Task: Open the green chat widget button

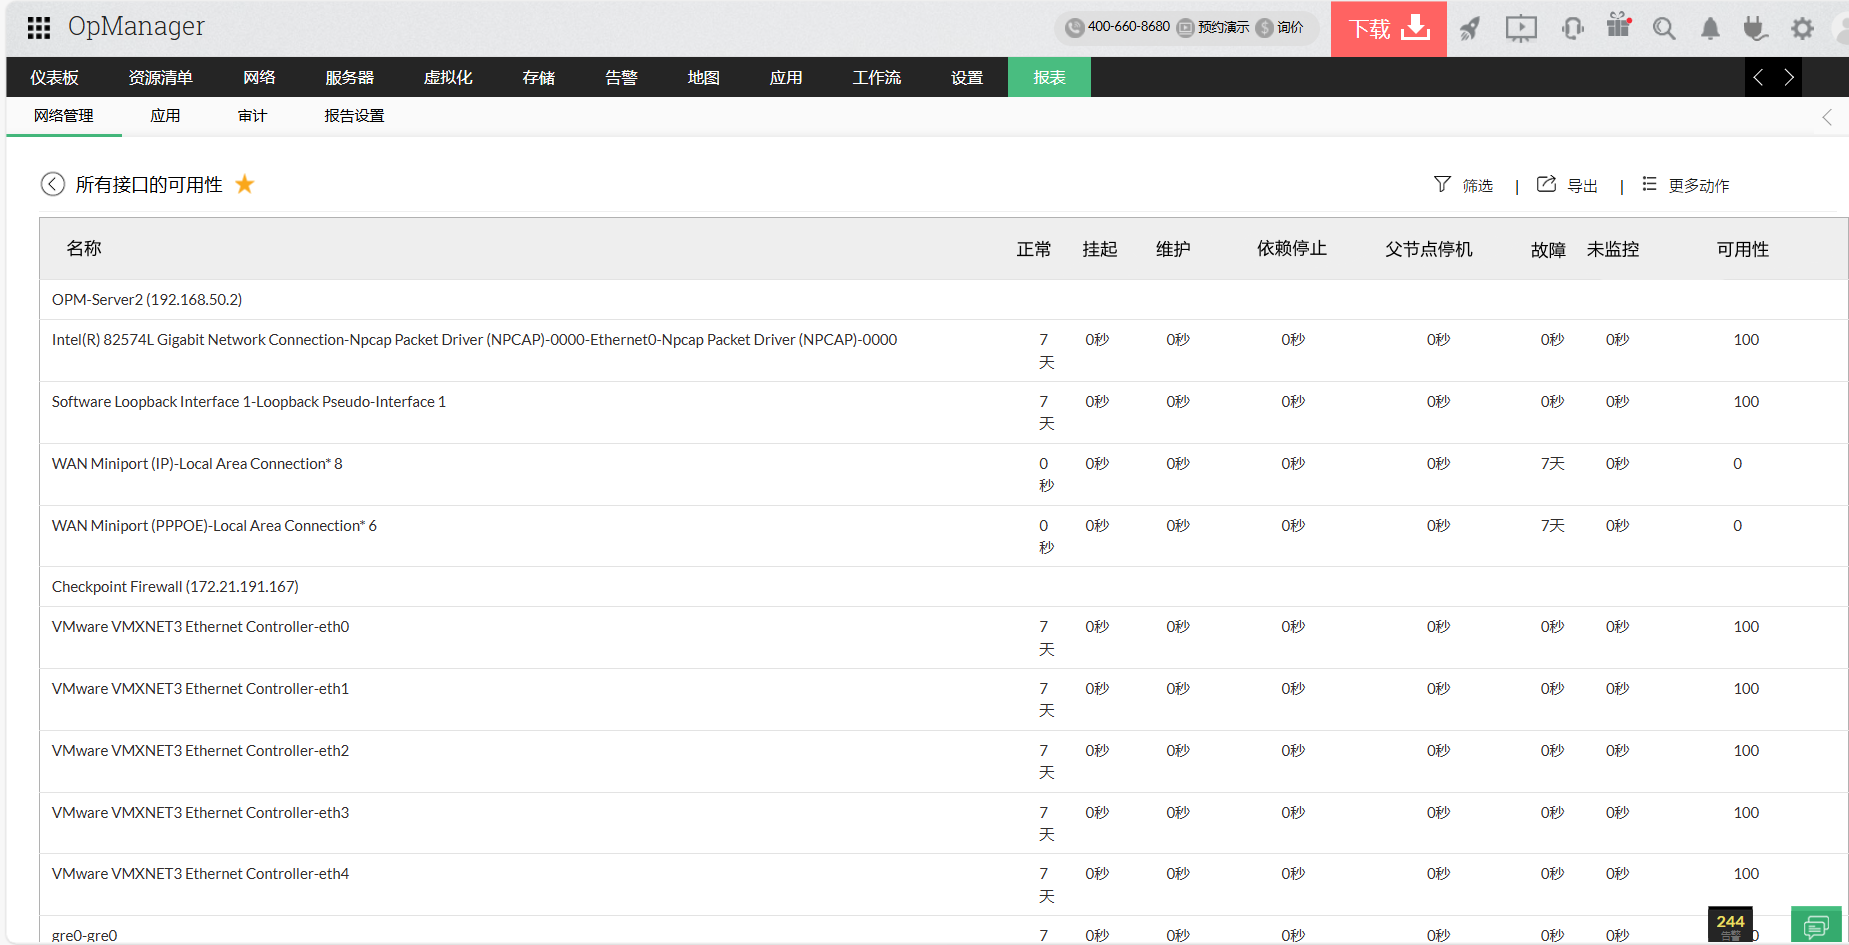Action: [1815, 925]
